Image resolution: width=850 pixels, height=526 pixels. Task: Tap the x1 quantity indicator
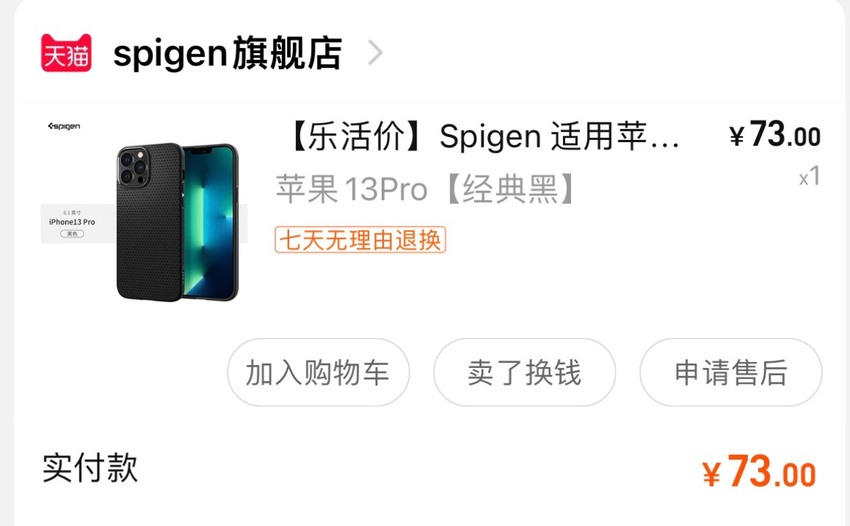tap(810, 177)
